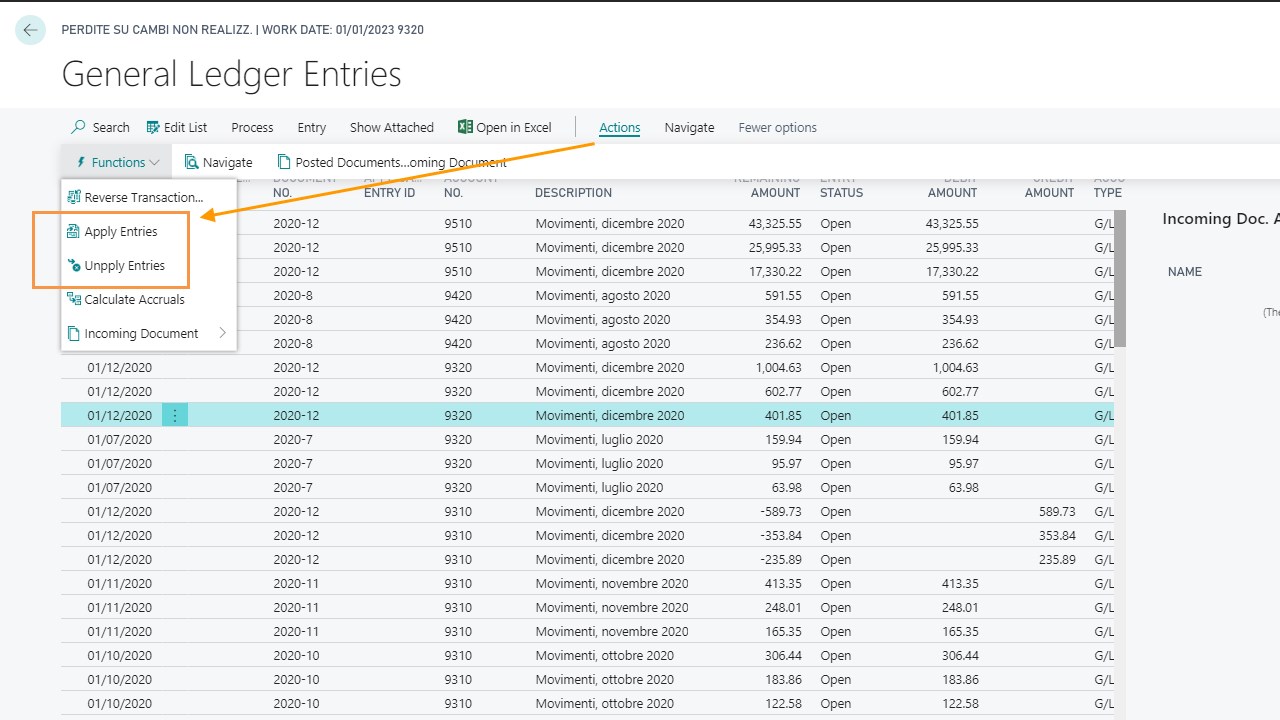
Task: Select the Actions tab
Action: [620, 127]
